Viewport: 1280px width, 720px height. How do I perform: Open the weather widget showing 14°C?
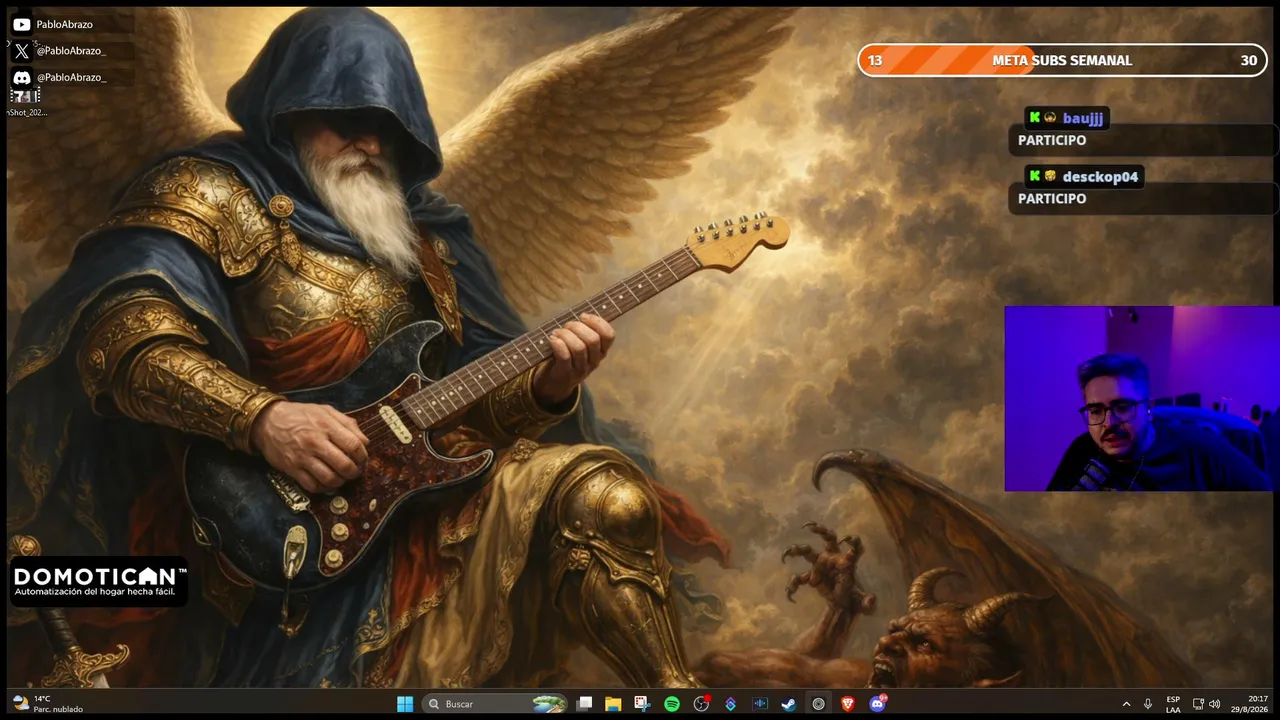coord(48,704)
